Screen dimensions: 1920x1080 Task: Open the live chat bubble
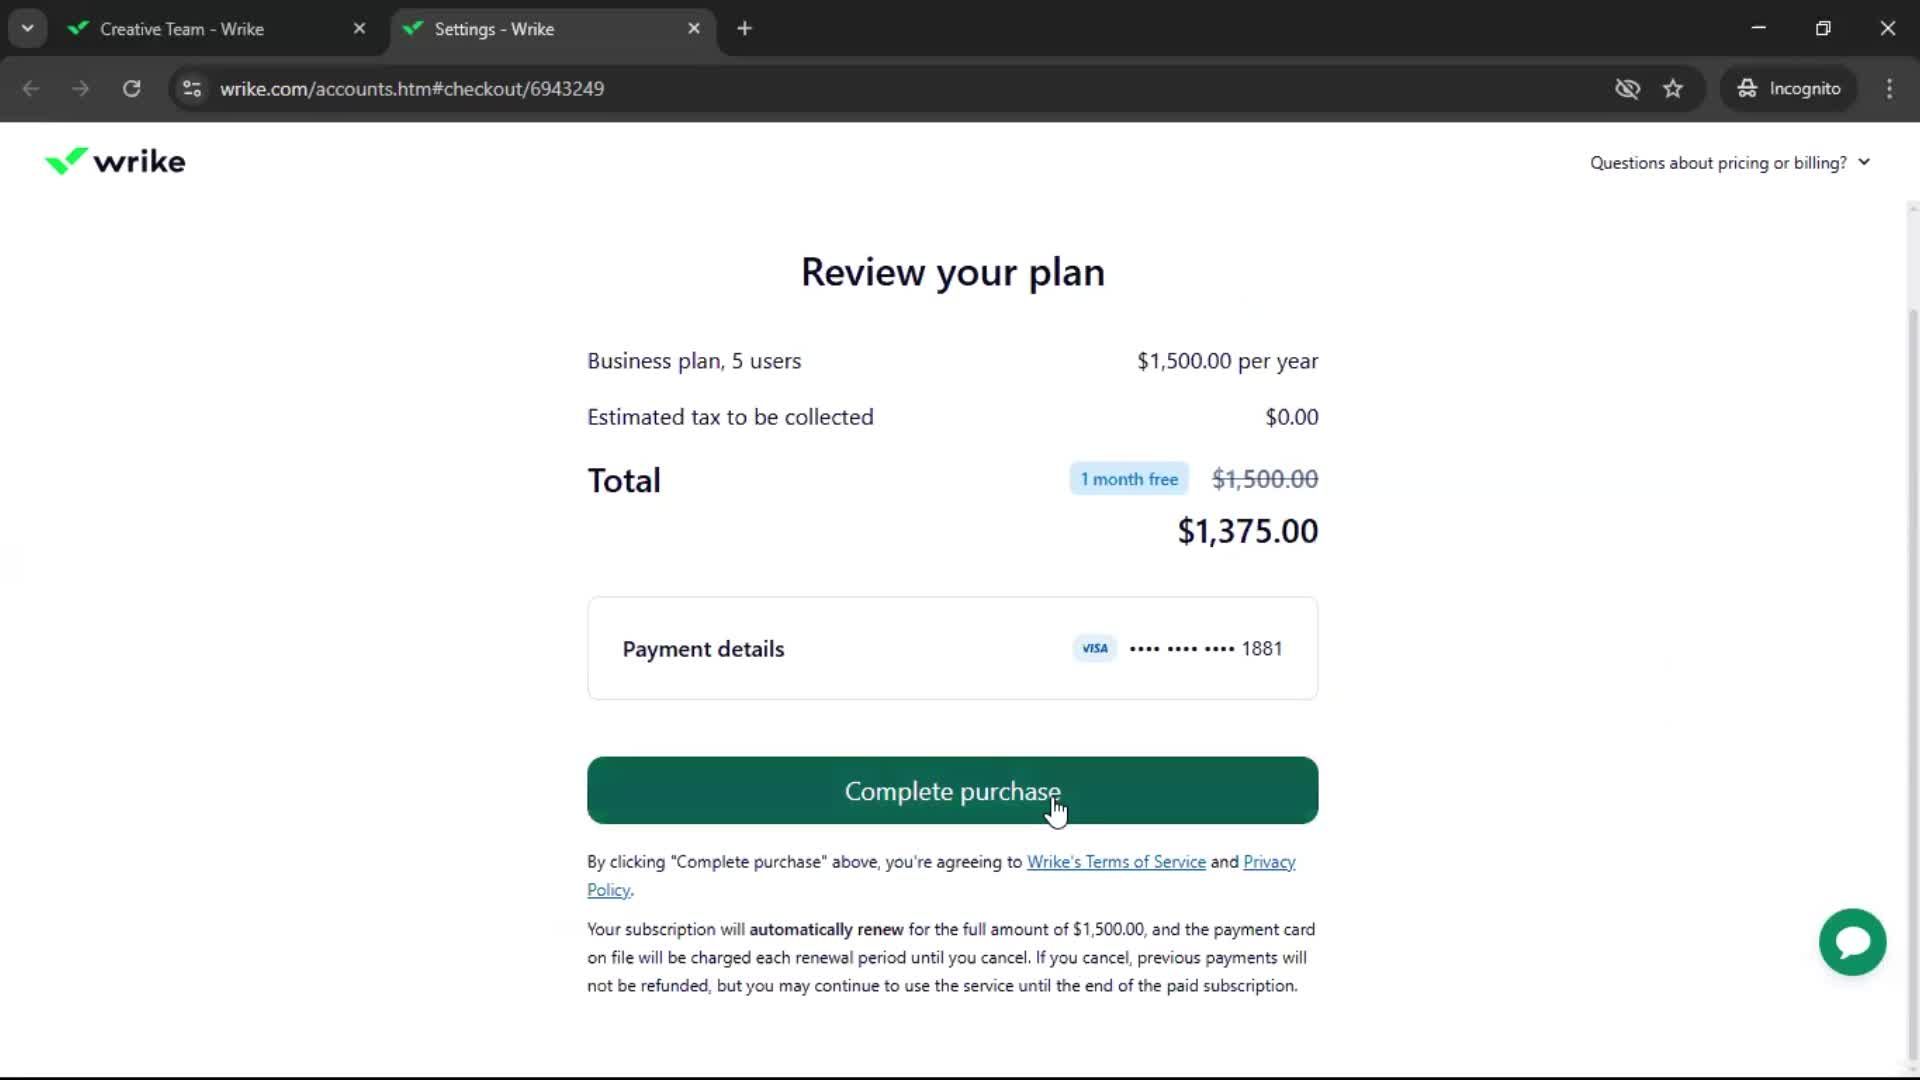click(x=1852, y=942)
